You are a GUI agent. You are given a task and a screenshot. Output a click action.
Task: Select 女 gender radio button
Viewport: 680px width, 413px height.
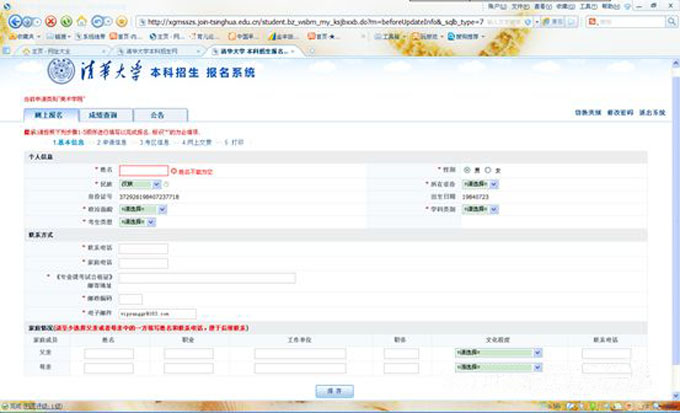[x=488, y=170]
